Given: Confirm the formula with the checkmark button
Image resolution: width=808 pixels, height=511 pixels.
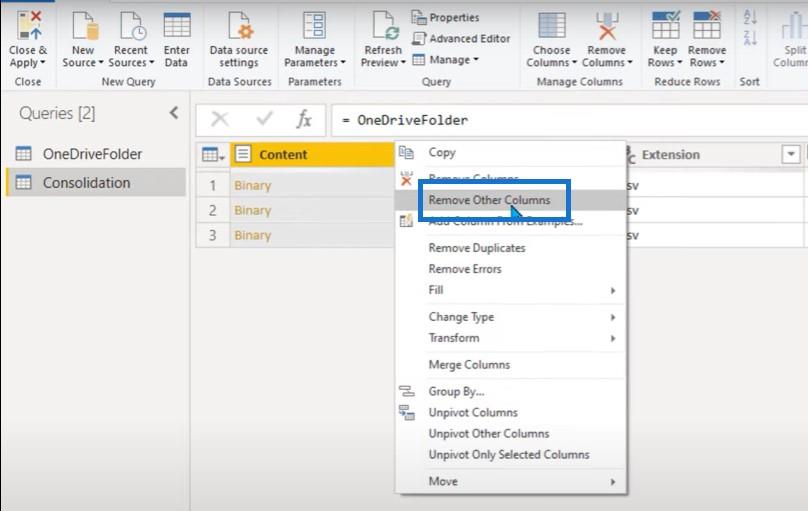Looking at the screenshot, I should click(x=264, y=120).
